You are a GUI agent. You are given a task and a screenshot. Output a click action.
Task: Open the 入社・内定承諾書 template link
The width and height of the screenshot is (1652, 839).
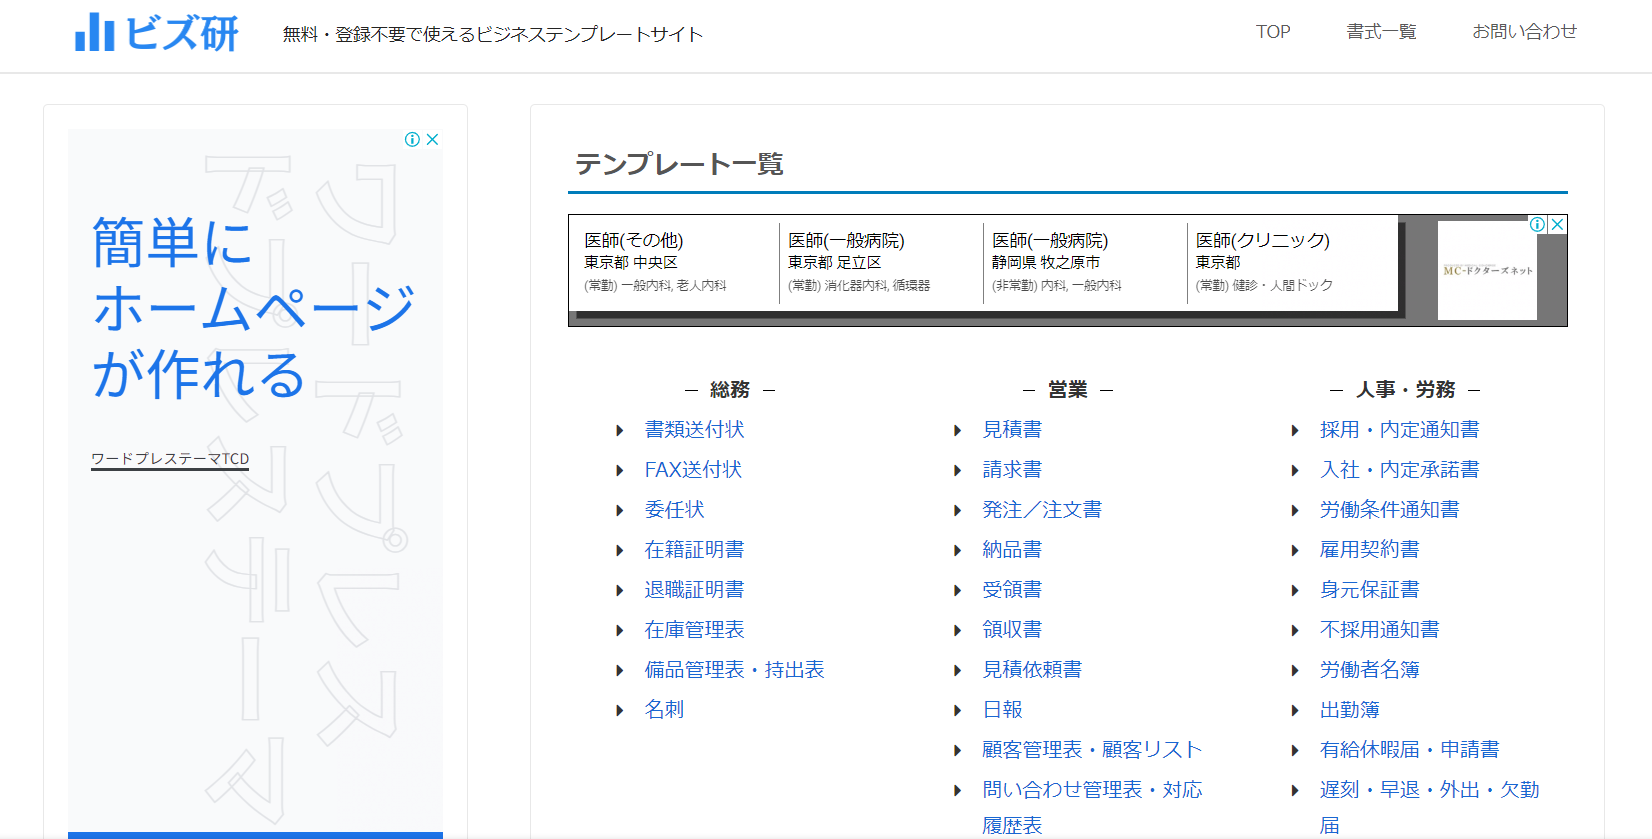coord(1399,470)
